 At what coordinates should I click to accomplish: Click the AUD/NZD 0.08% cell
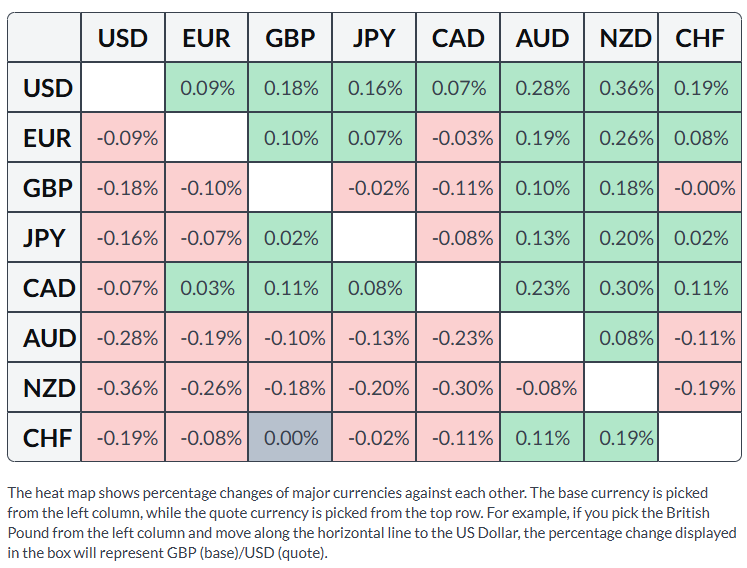point(621,338)
